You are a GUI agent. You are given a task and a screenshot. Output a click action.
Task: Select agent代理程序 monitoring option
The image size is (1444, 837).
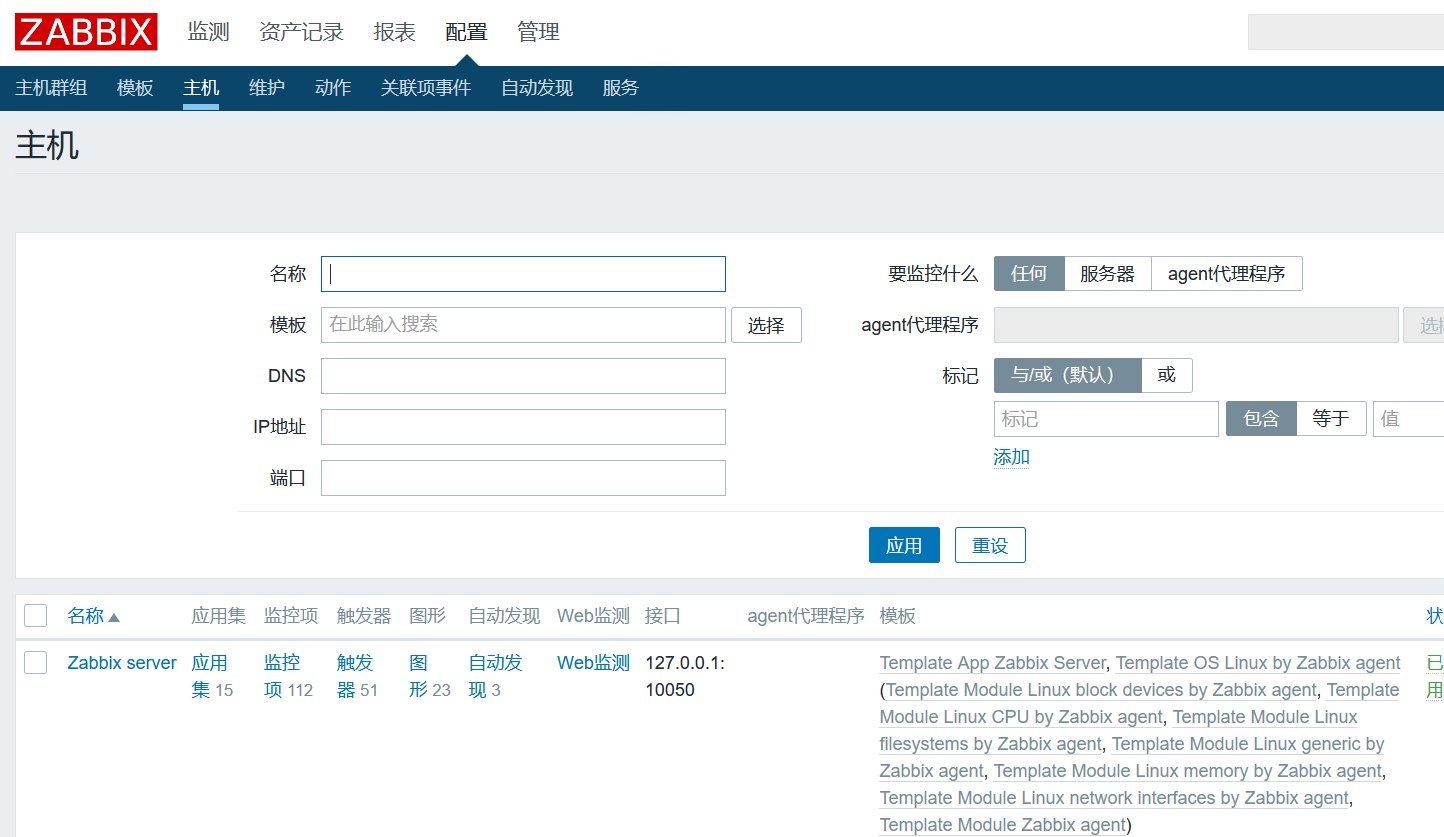tap(1227, 274)
